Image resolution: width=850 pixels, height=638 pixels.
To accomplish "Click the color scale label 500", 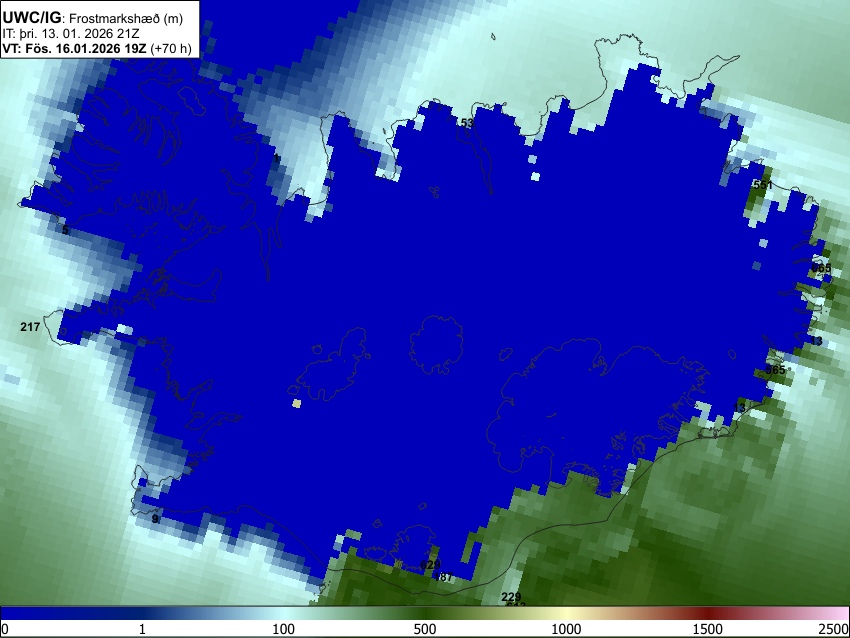I will (x=425, y=629).
